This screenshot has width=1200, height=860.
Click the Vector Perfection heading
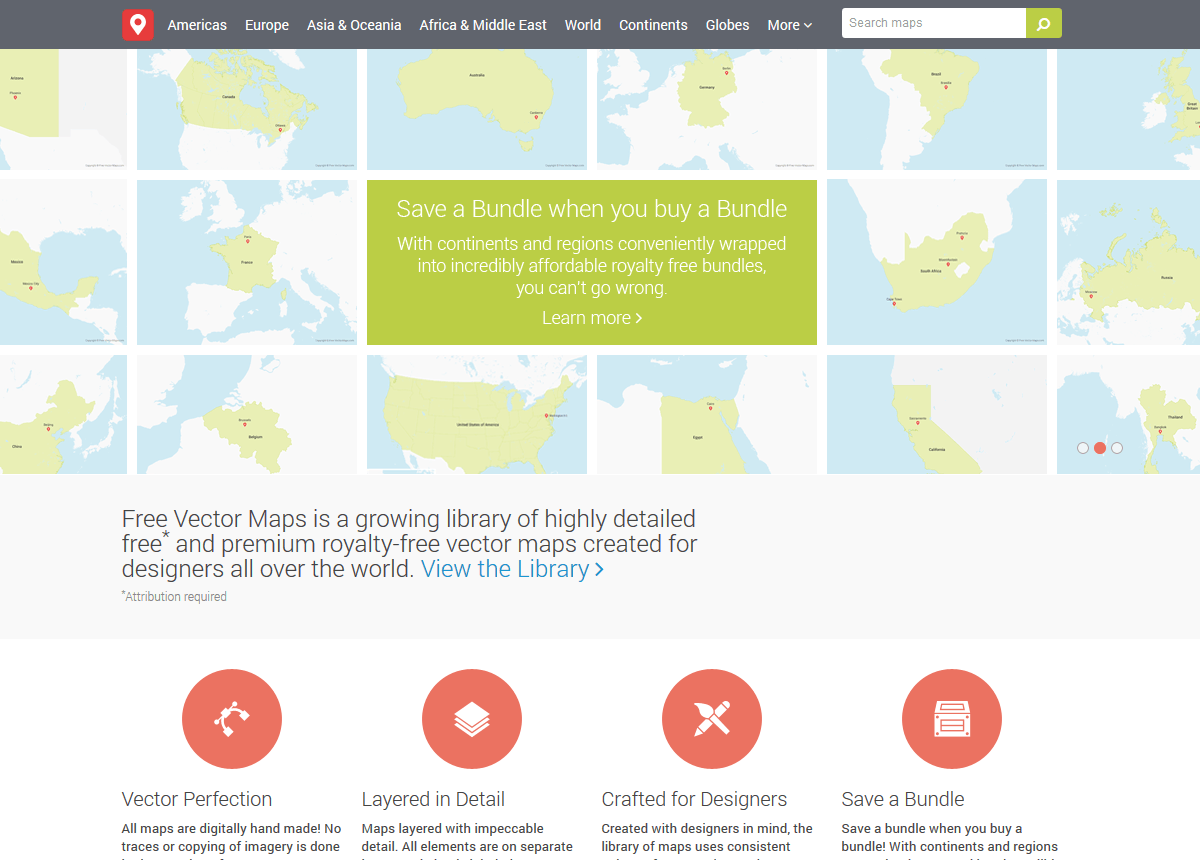pos(197,799)
